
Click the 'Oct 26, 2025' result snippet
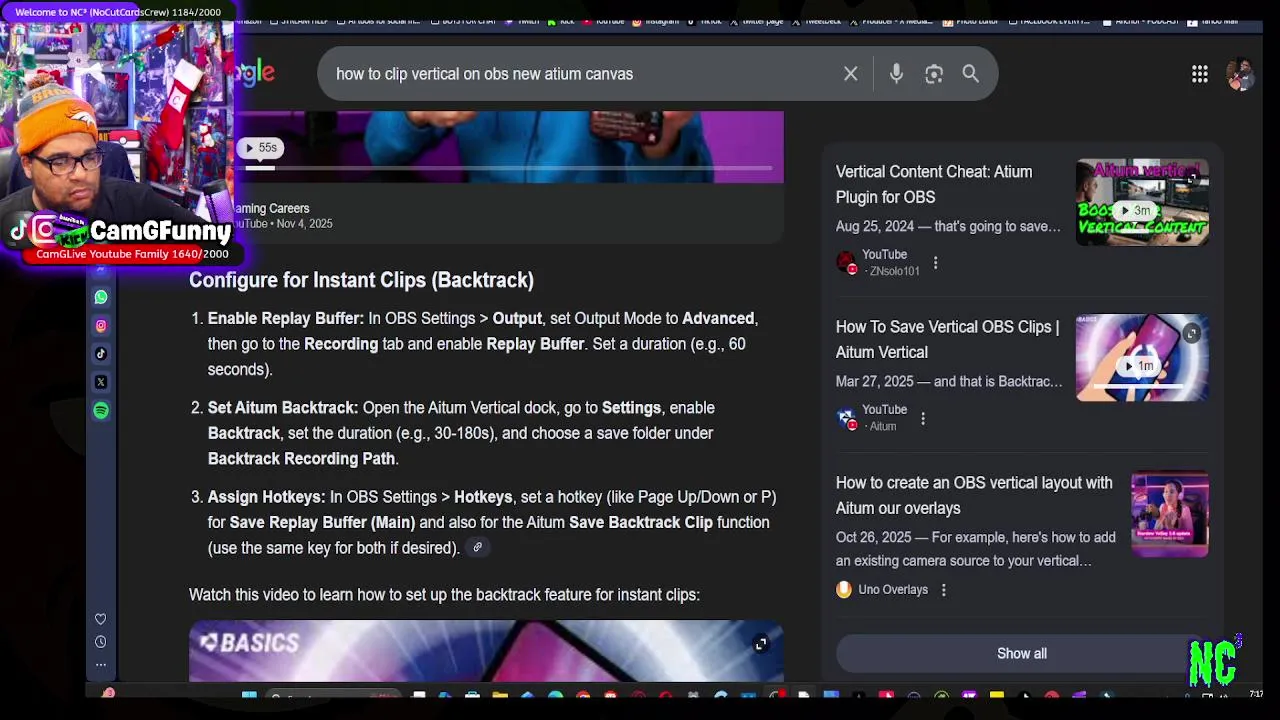pos(976,549)
